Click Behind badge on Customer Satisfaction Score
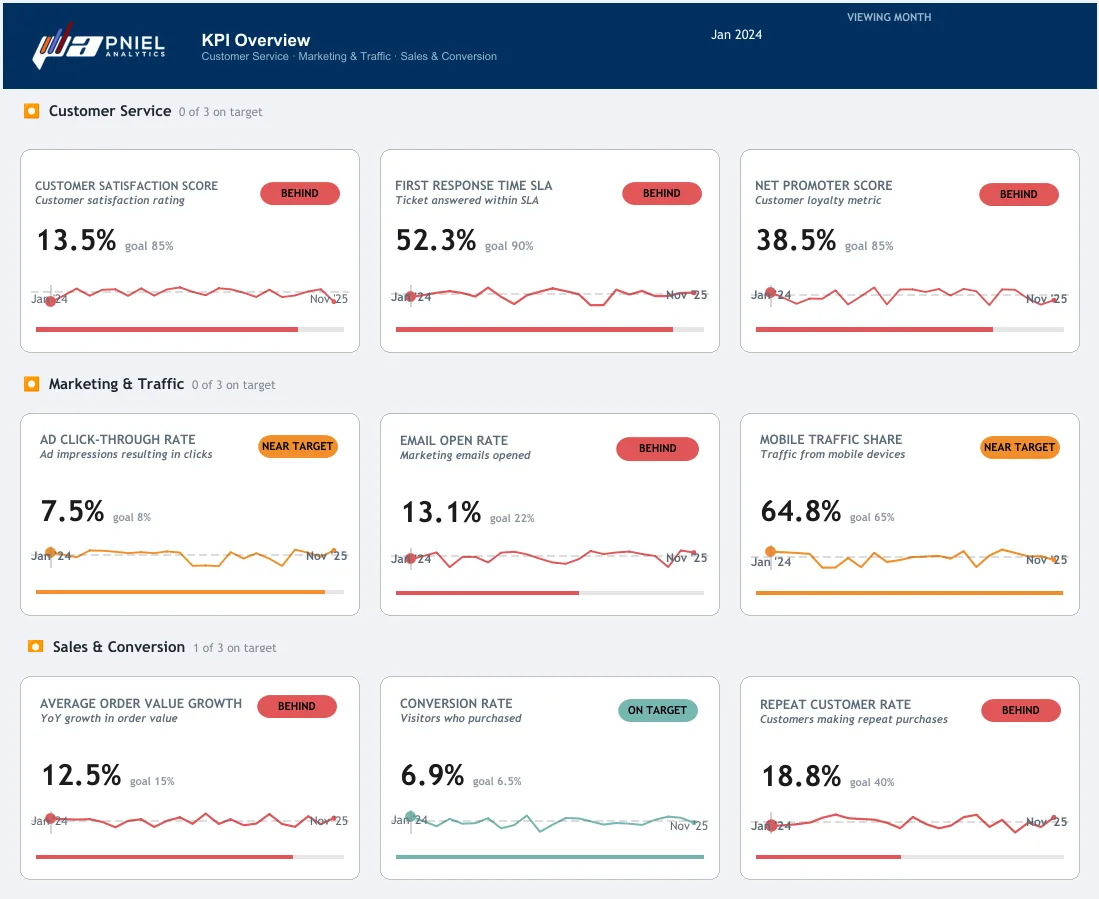The height and width of the screenshot is (899, 1099). (300, 193)
